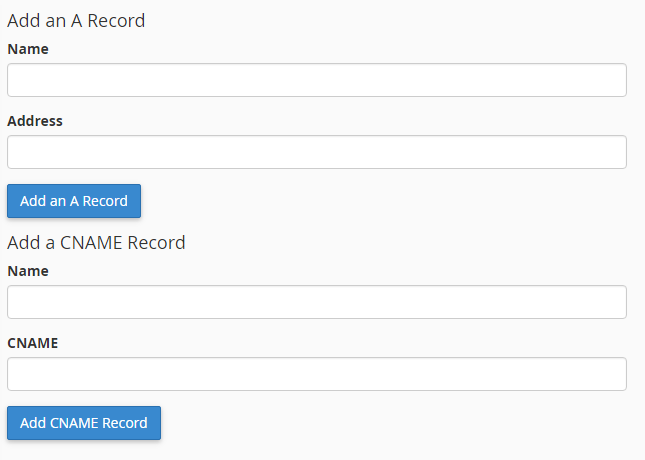Click the Address label text
Viewport: 645px width, 460px height.
pos(35,121)
